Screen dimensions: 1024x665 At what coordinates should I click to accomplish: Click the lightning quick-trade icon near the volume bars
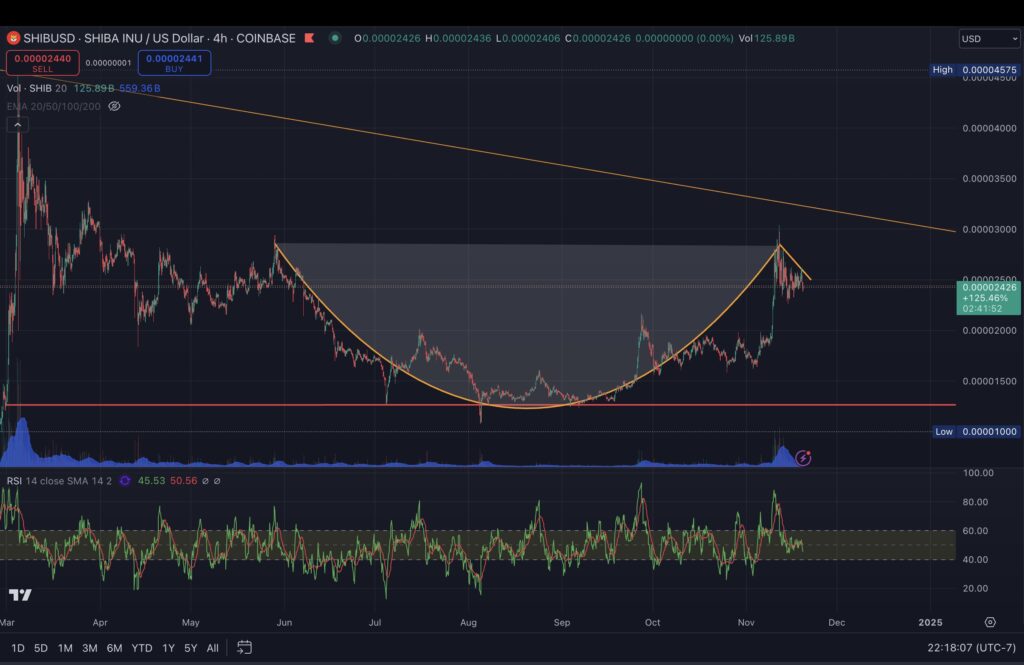[802, 458]
